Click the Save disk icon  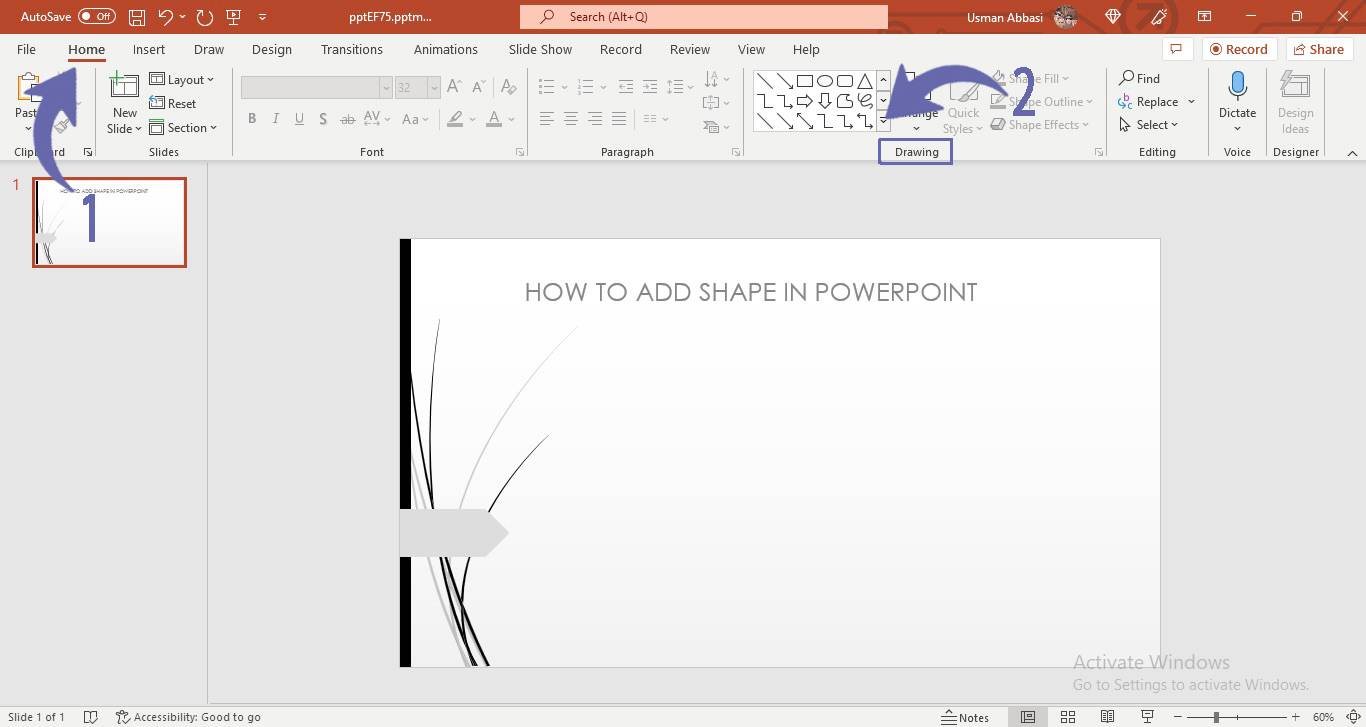pos(137,17)
